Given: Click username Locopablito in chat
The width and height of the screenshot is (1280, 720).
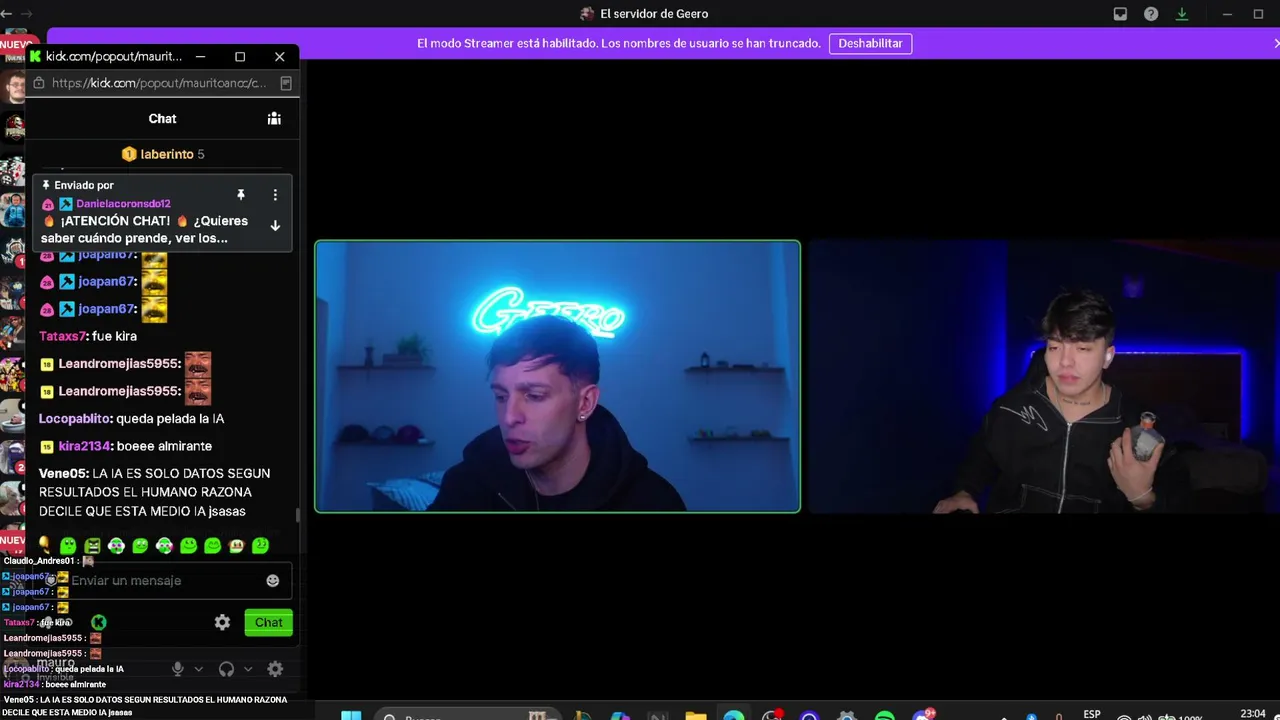Looking at the screenshot, I should tap(75, 419).
